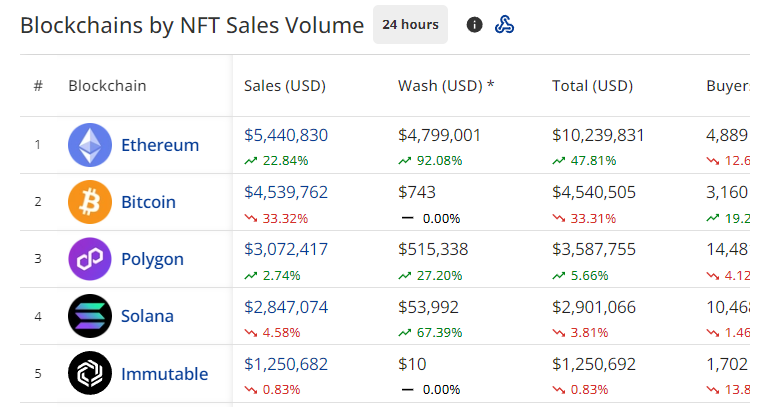The height and width of the screenshot is (407, 769).
Task: Click the partially visible Buyers column header
Action: pyautogui.click(x=728, y=86)
